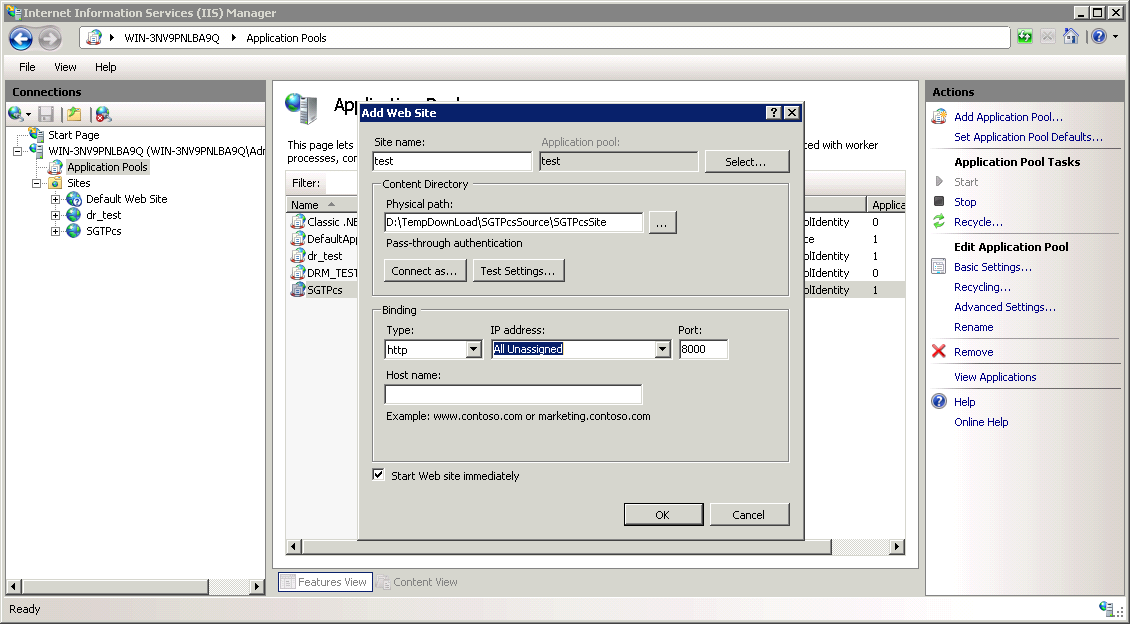The height and width of the screenshot is (624, 1130).
Task: Click View Applications link
Action: (995, 377)
